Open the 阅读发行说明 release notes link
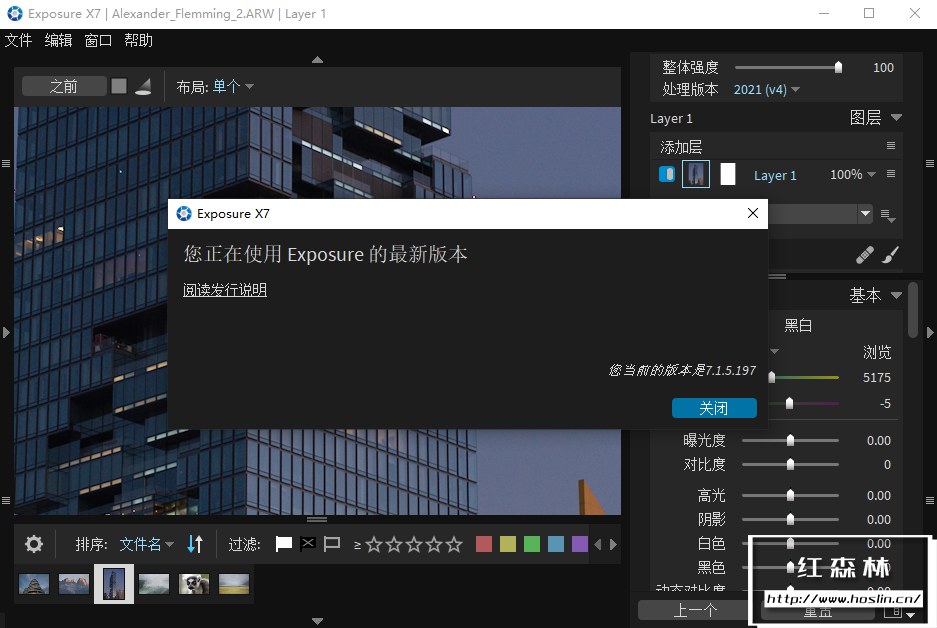The height and width of the screenshot is (628, 937). click(x=225, y=290)
